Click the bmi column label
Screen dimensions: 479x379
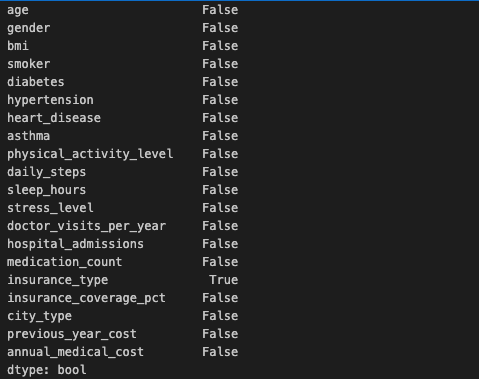click(18, 46)
